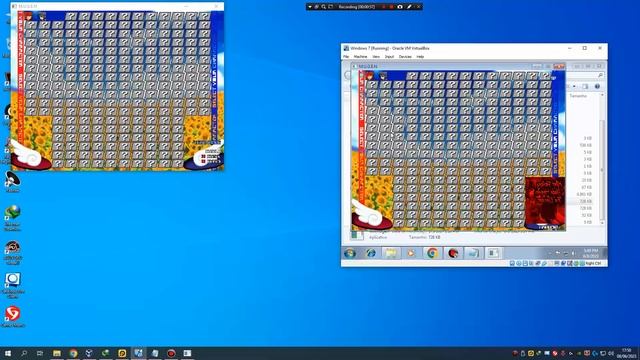
Task: Take a screenshot with recorder camera icon
Action: (400, 7)
